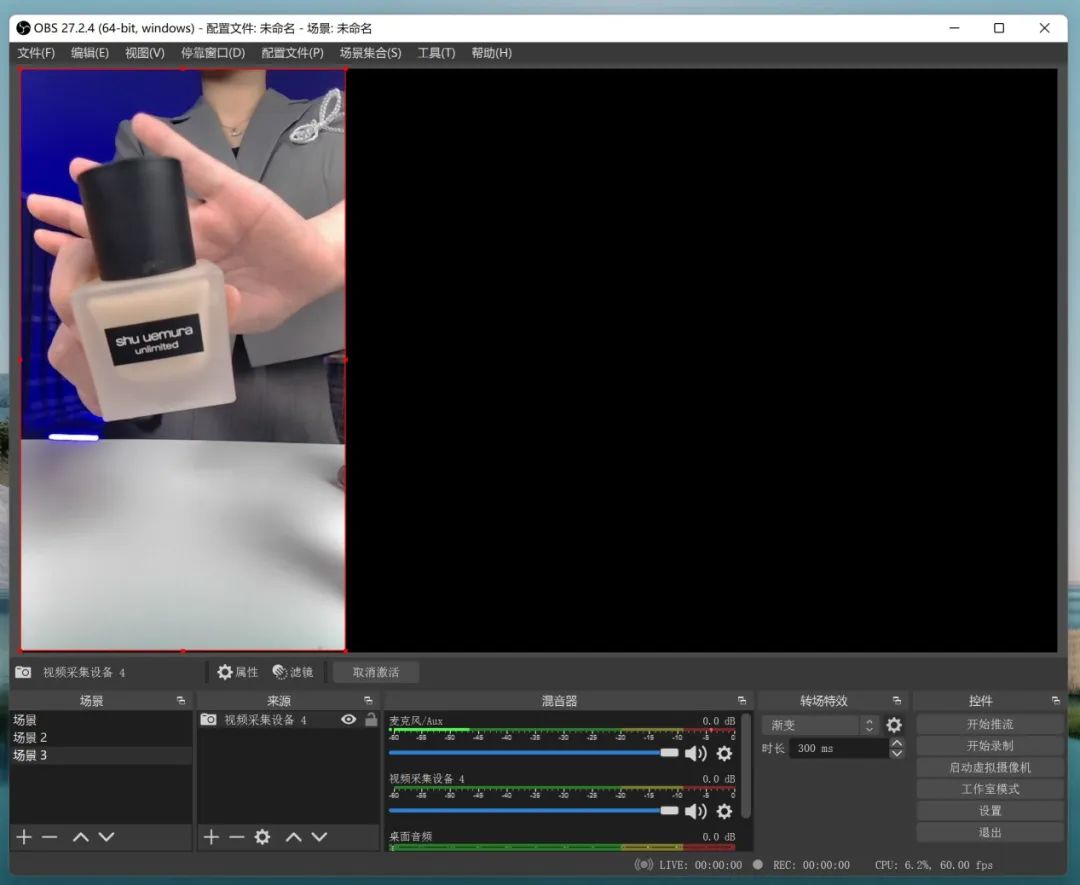Select 场景 3 in the scenes list
Image resolution: width=1080 pixels, height=885 pixels.
(x=101, y=756)
